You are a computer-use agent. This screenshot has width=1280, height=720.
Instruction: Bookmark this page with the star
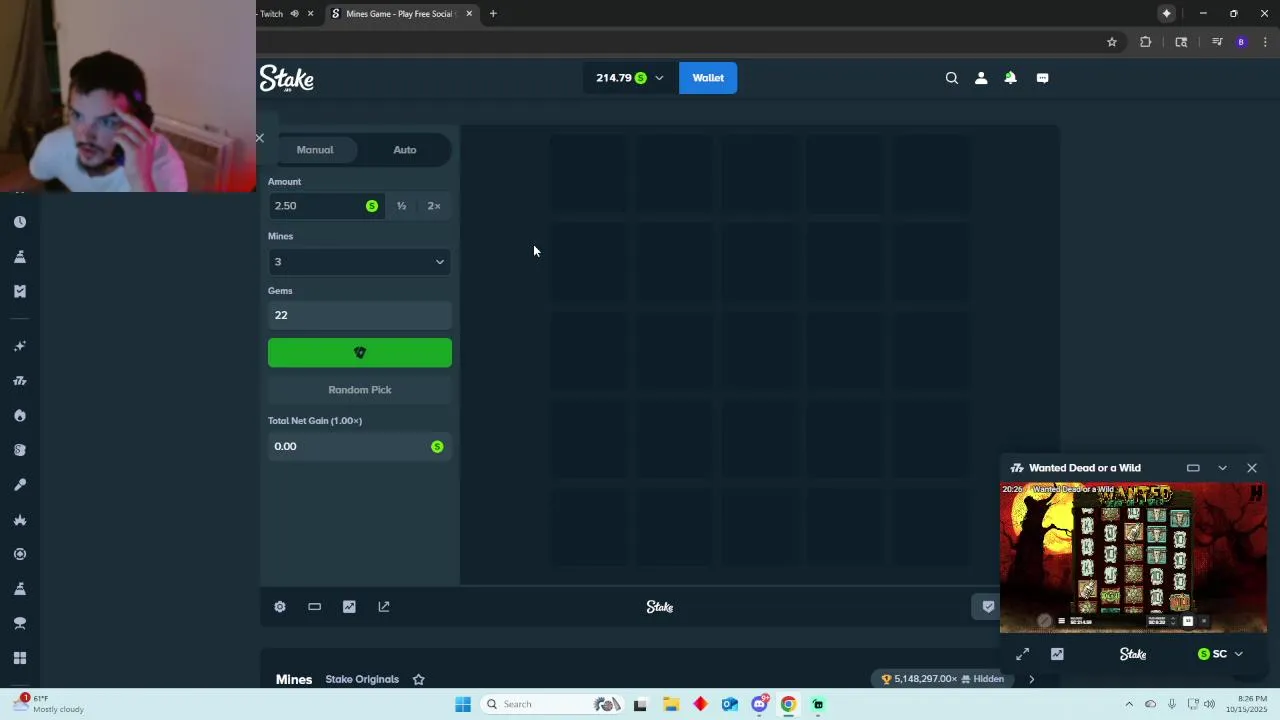[x=1111, y=42]
